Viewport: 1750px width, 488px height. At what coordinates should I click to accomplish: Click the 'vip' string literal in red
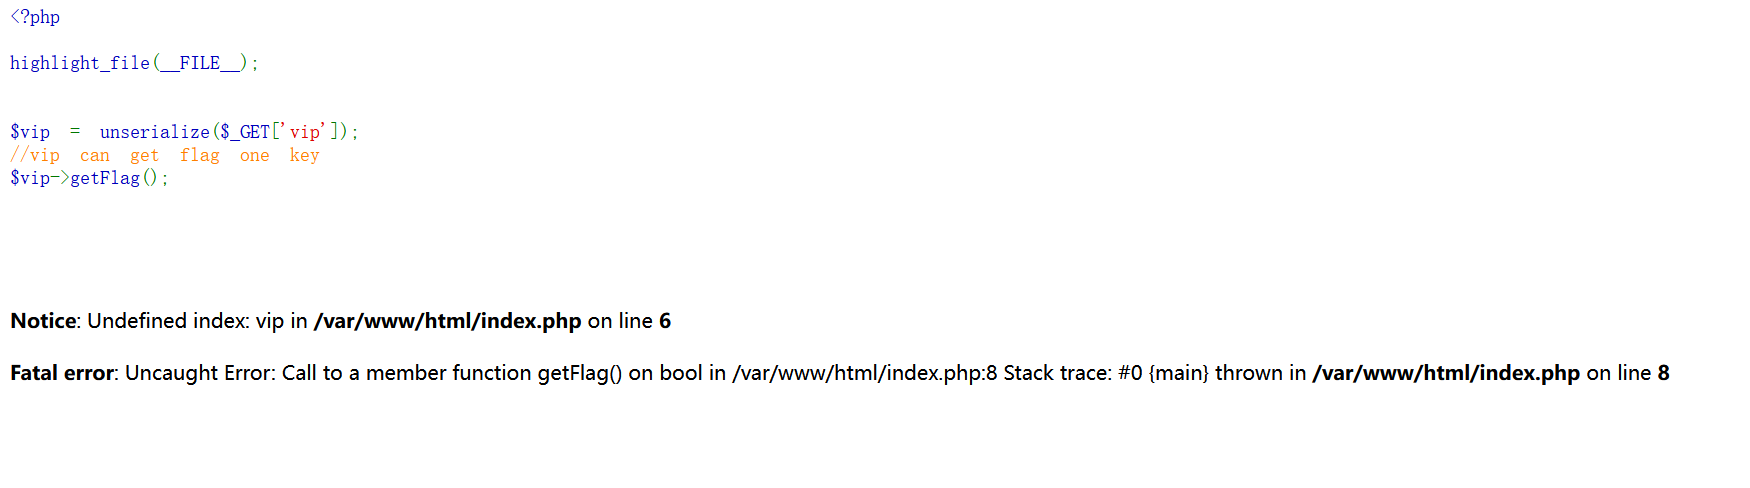pos(305,132)
